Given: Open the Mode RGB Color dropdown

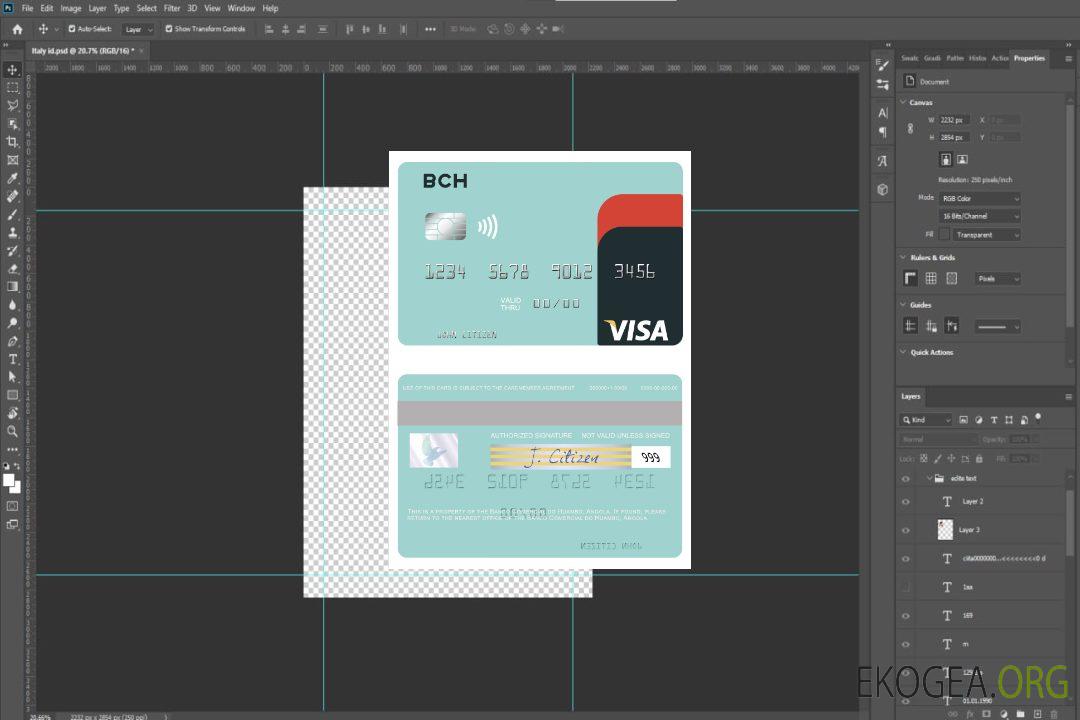Looking at the screenshot, I should 979,198.
